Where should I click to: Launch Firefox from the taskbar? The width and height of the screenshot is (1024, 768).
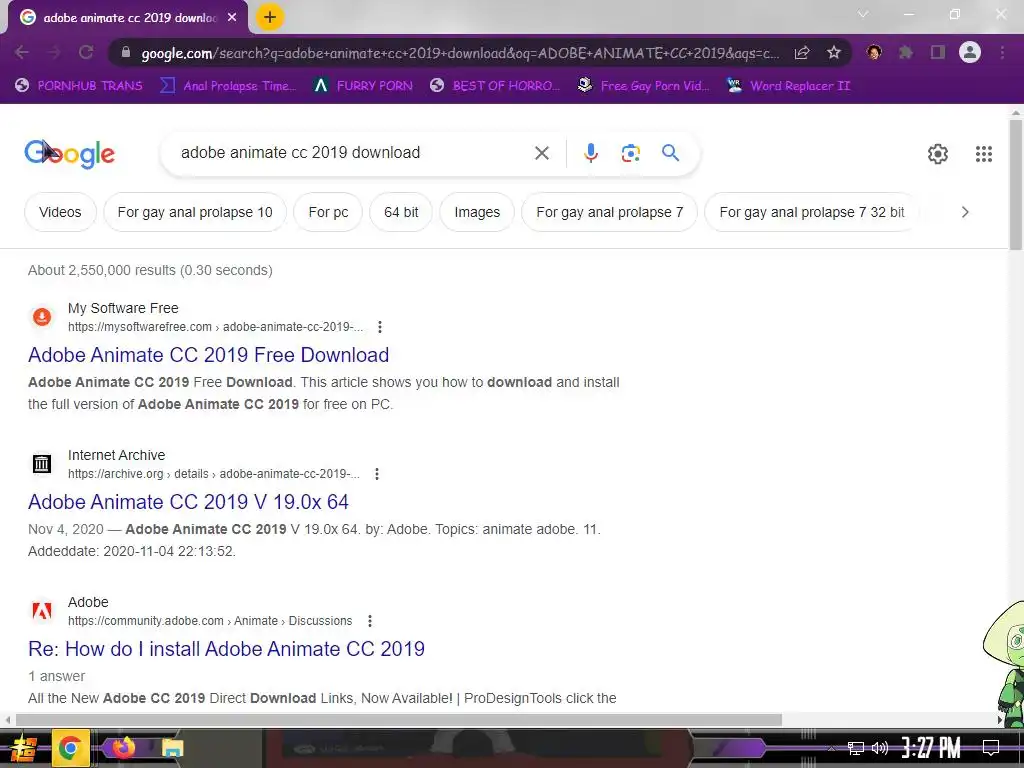click(123, 748)
